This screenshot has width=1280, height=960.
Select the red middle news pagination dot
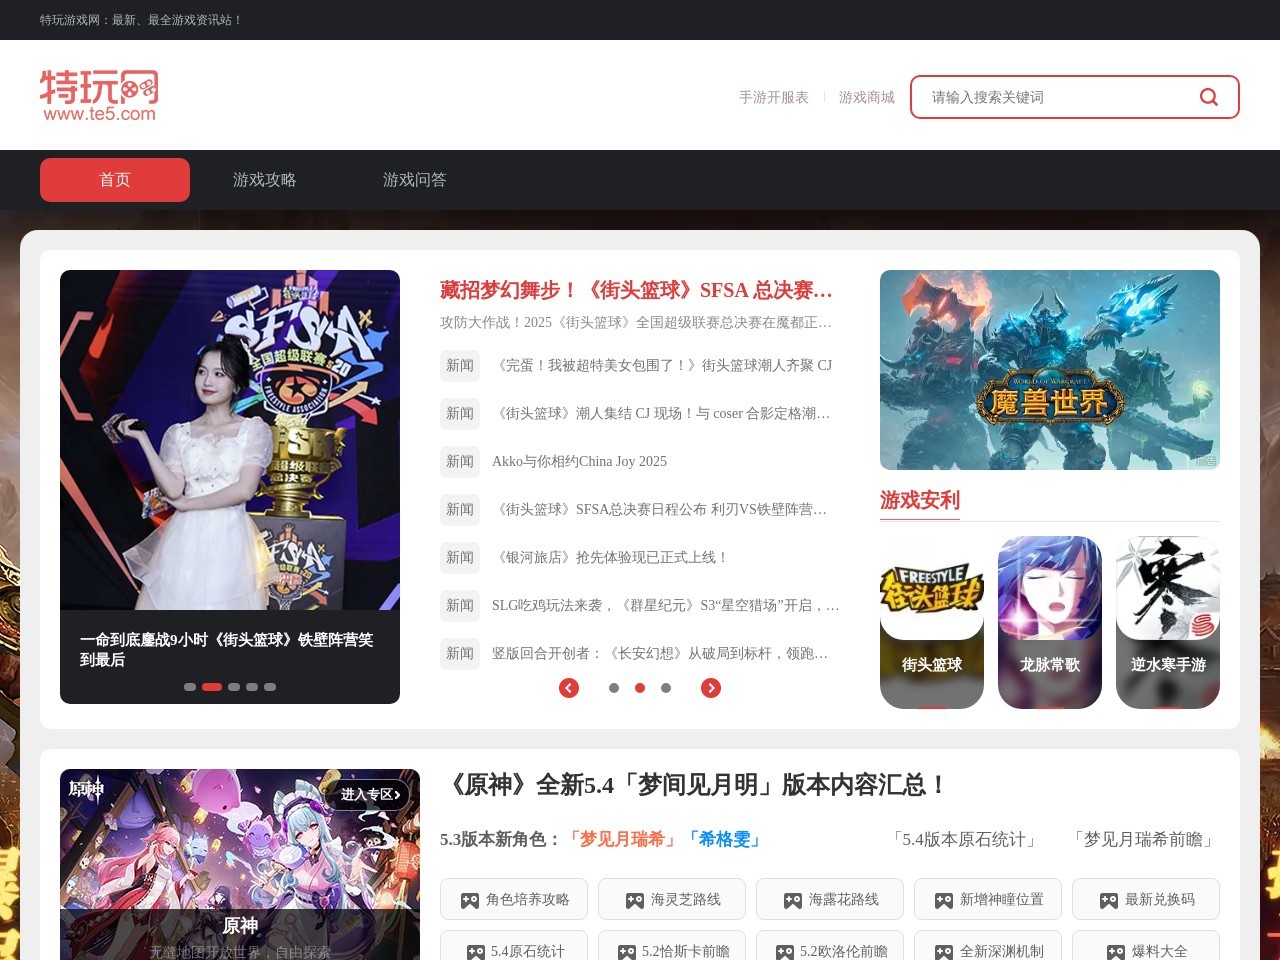tap(640, 688)
